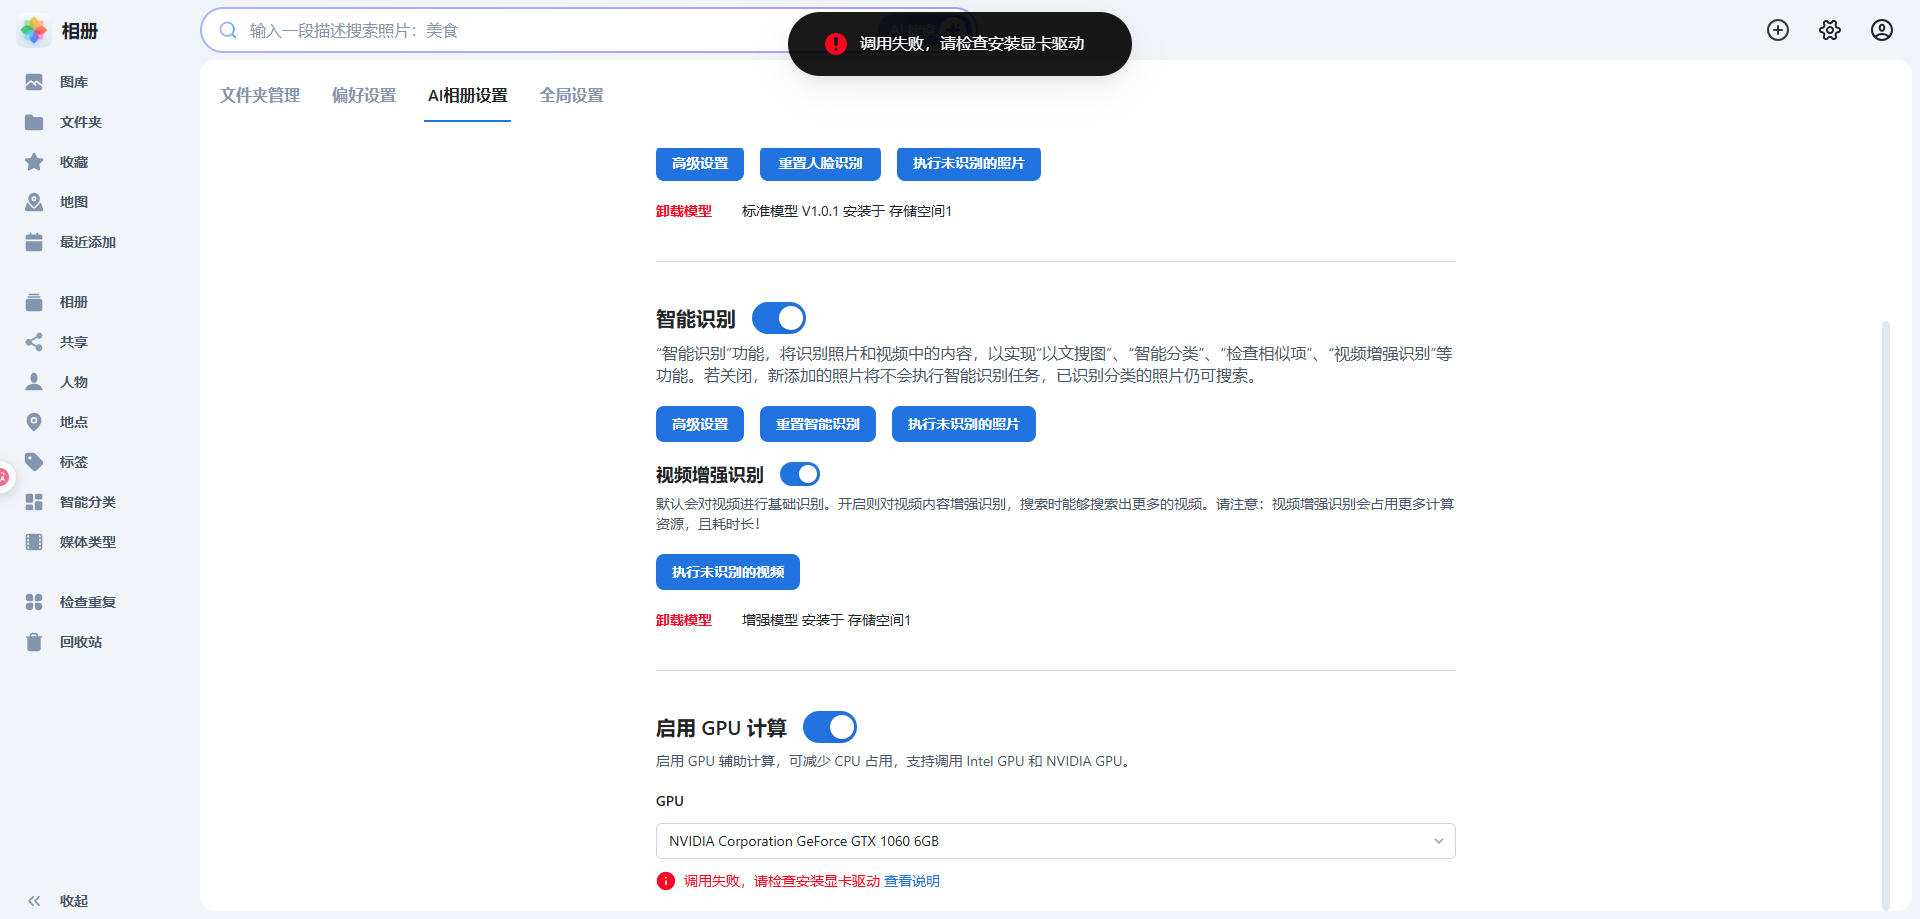The image size is (1920, 919).
Task: Open the 标签 tag icon
Action: pyautogui.click(x=34, y=462)
